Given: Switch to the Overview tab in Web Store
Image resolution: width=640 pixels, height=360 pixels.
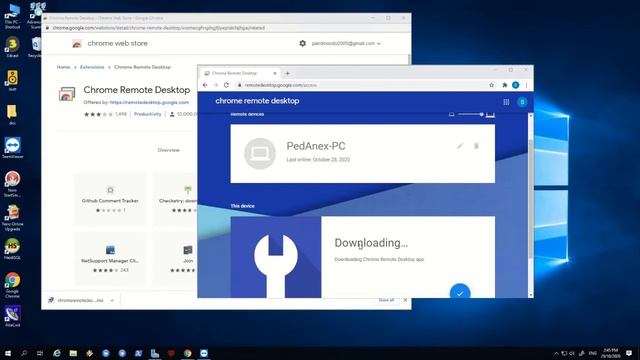Looking at the screenshot, I should pyautogui.click(x=169, y=150).
